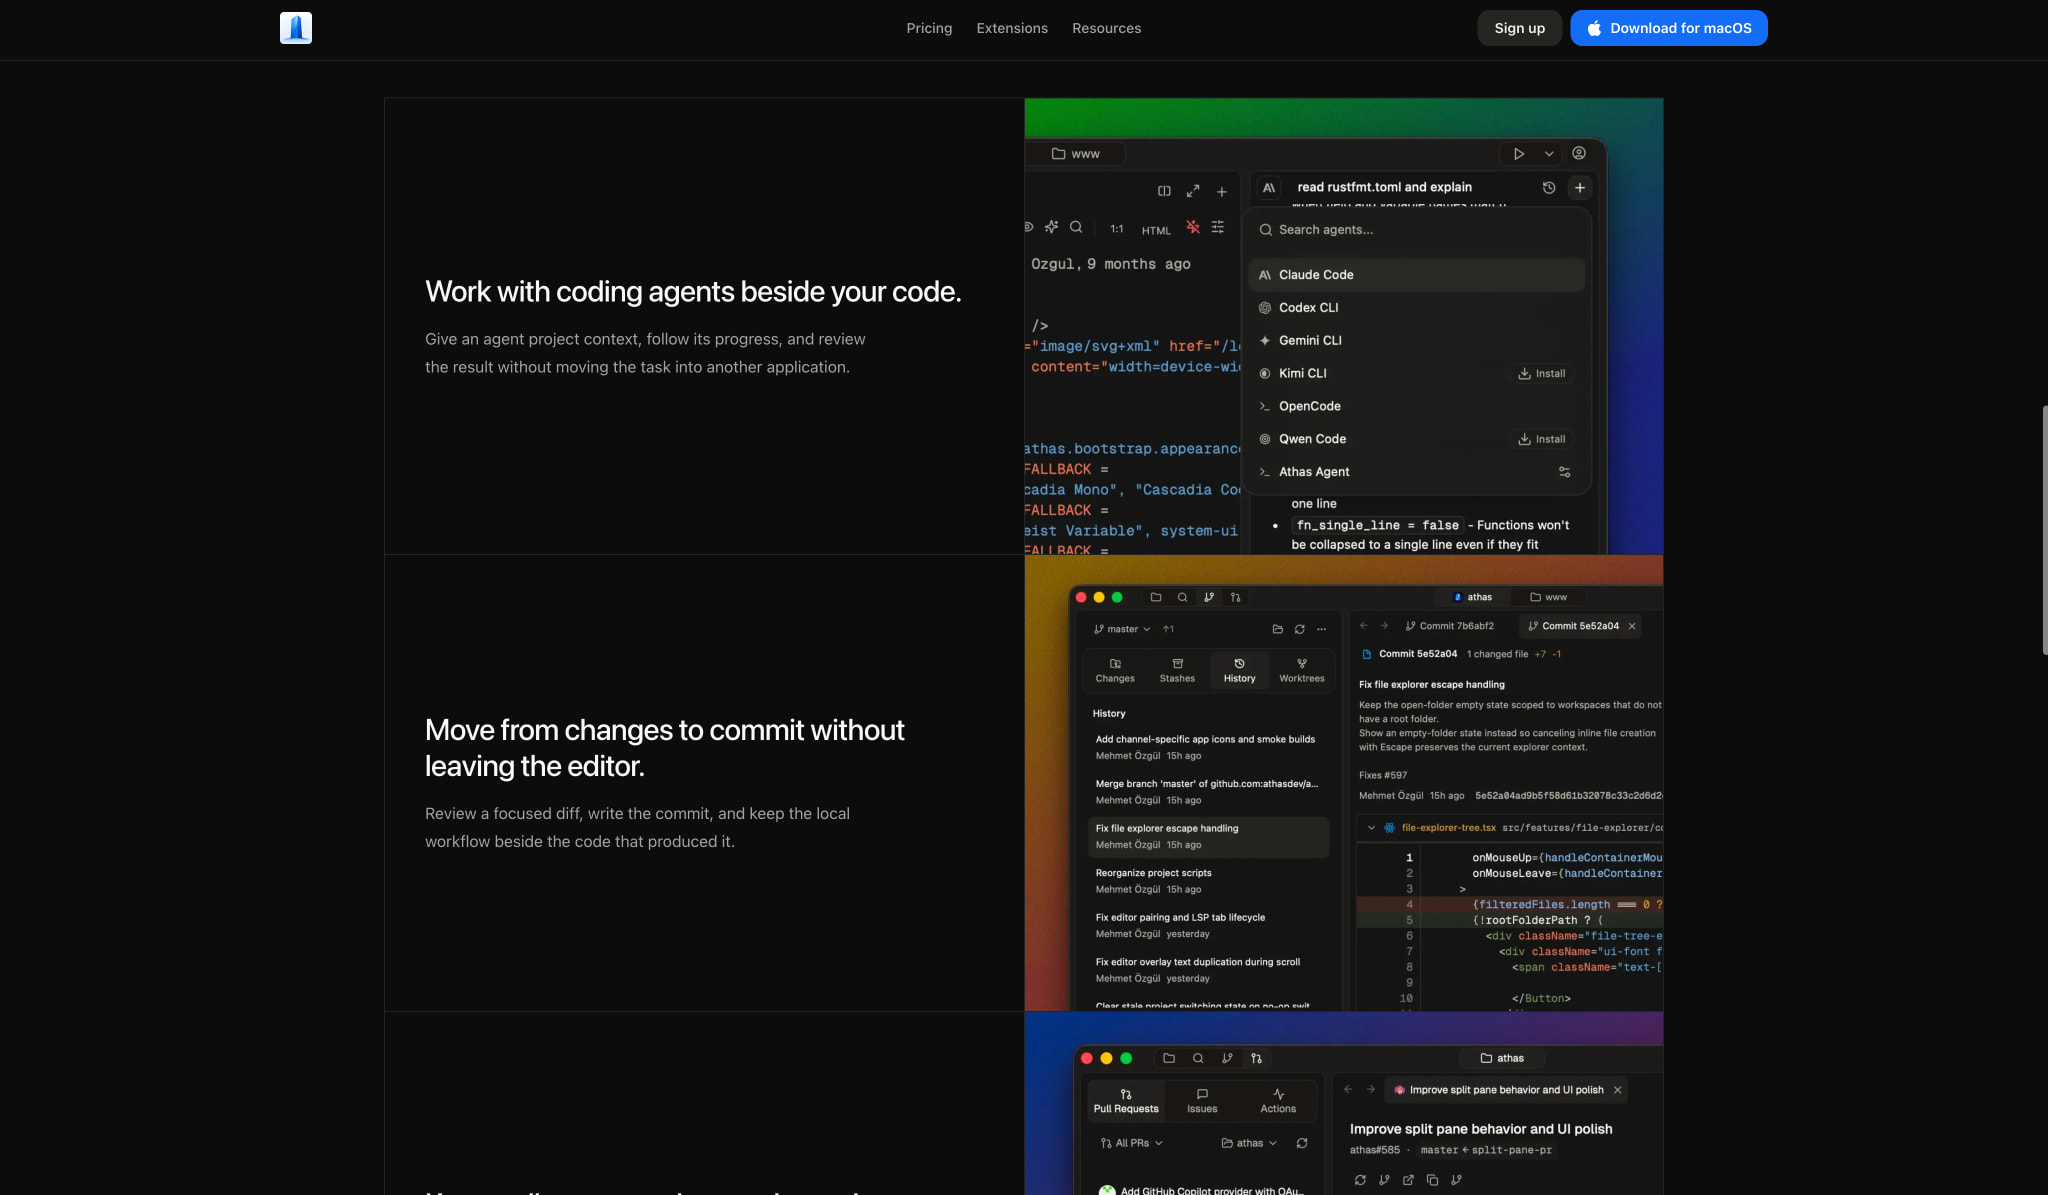Open the All PRs filter dropdown
Screen dimensions: 2048x1195
[1131, 1143]
